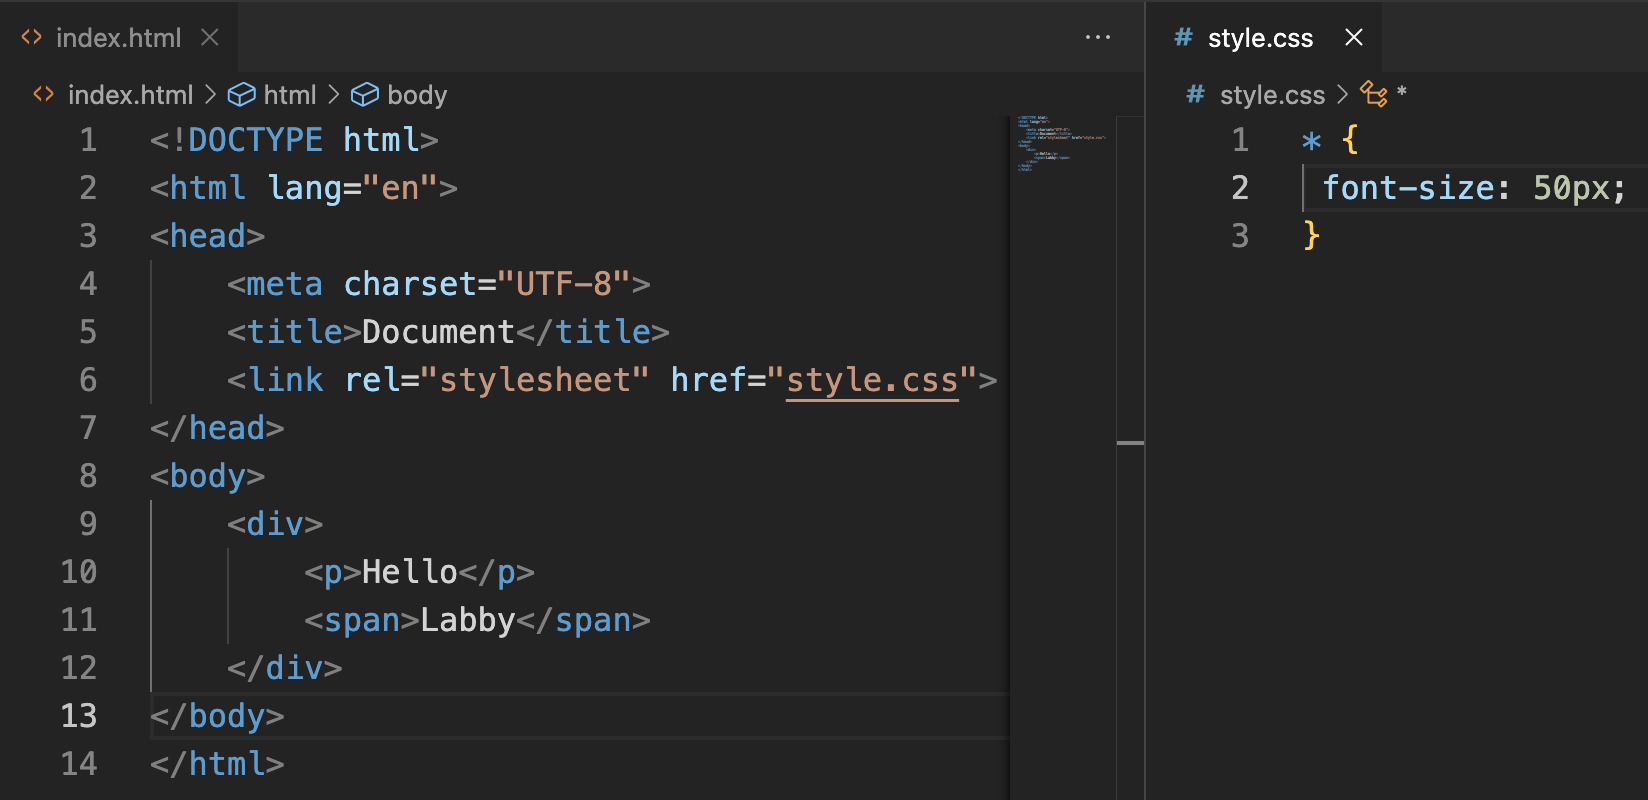The width and height of the screenshot is (1648, 800).
Task: Place cursor in the Hello paragraph text
Action: click(409, 572)
